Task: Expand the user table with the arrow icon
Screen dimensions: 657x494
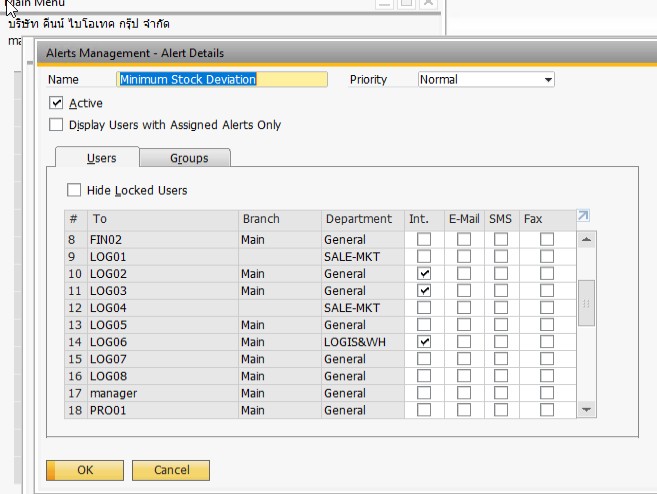Action: pos(583,216)
